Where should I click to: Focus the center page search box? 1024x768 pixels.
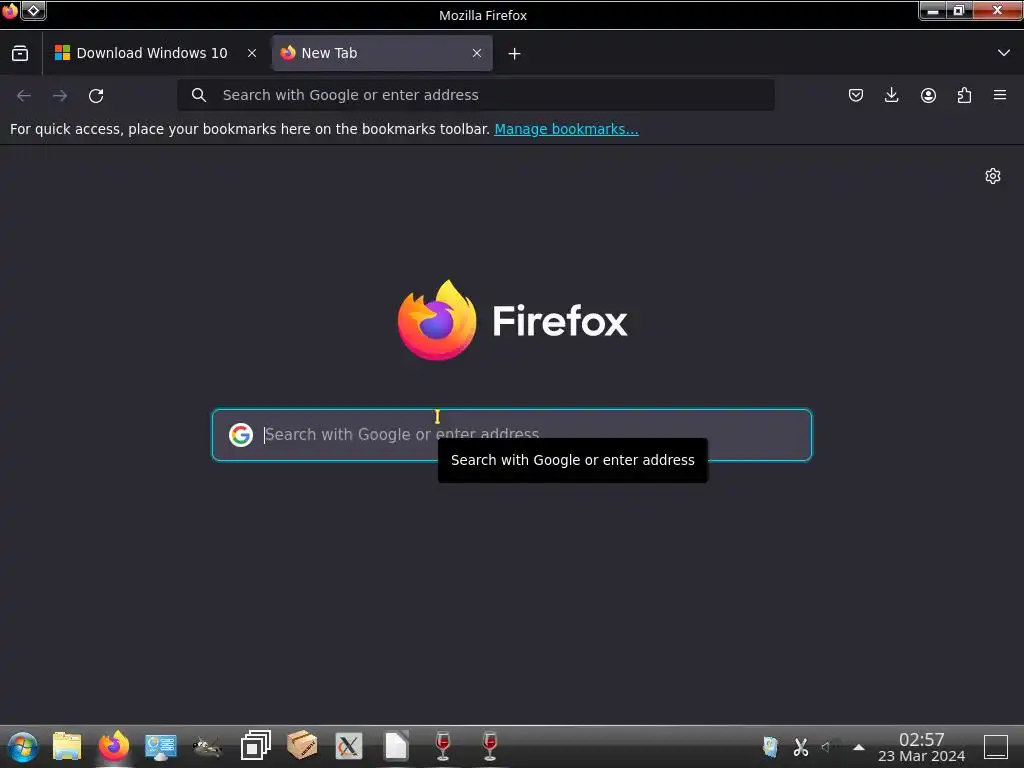tap(512, 435)
